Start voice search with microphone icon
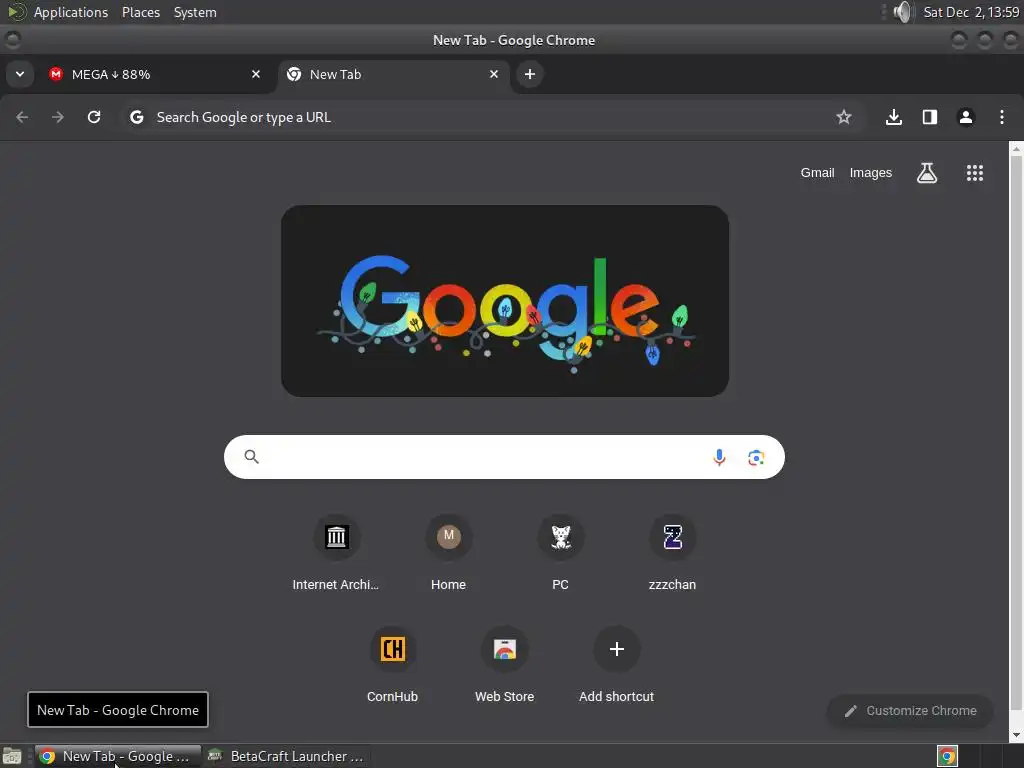1024x768 pixels. tap(719, 457)
